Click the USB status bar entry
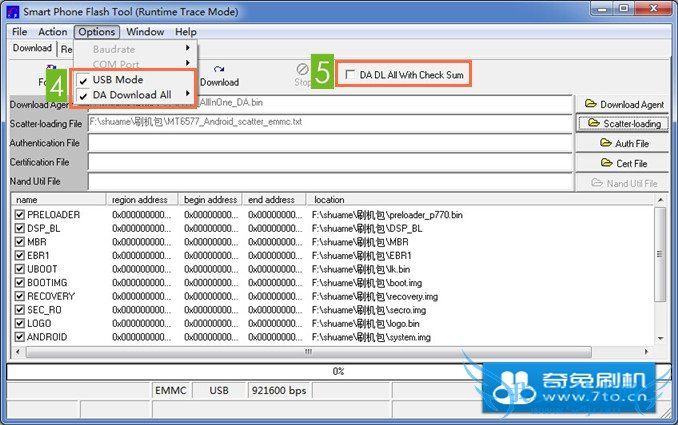The height and width of the screenshot is (425, 678). tap(219, 390)
